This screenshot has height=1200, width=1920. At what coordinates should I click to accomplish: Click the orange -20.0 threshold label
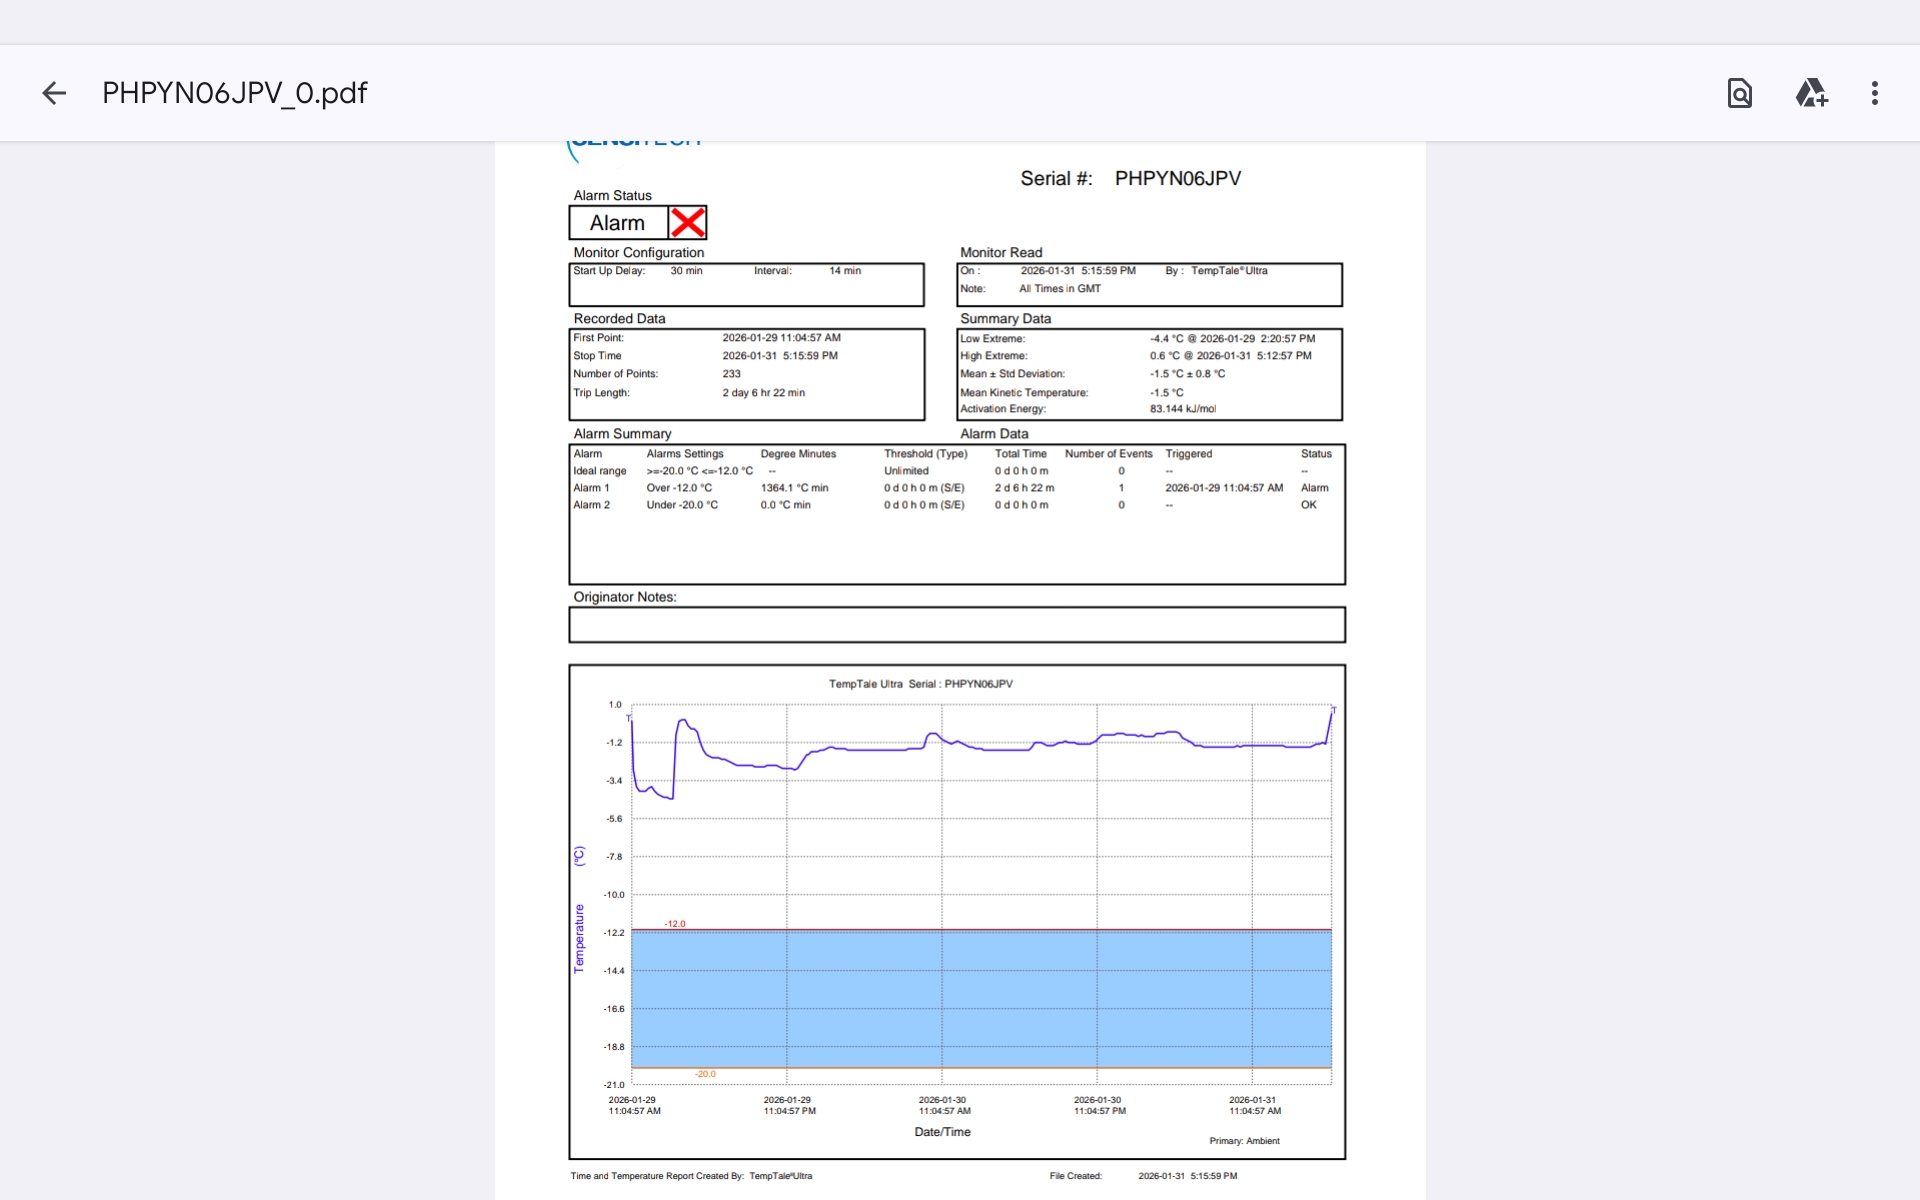[x=705, y=1074]
